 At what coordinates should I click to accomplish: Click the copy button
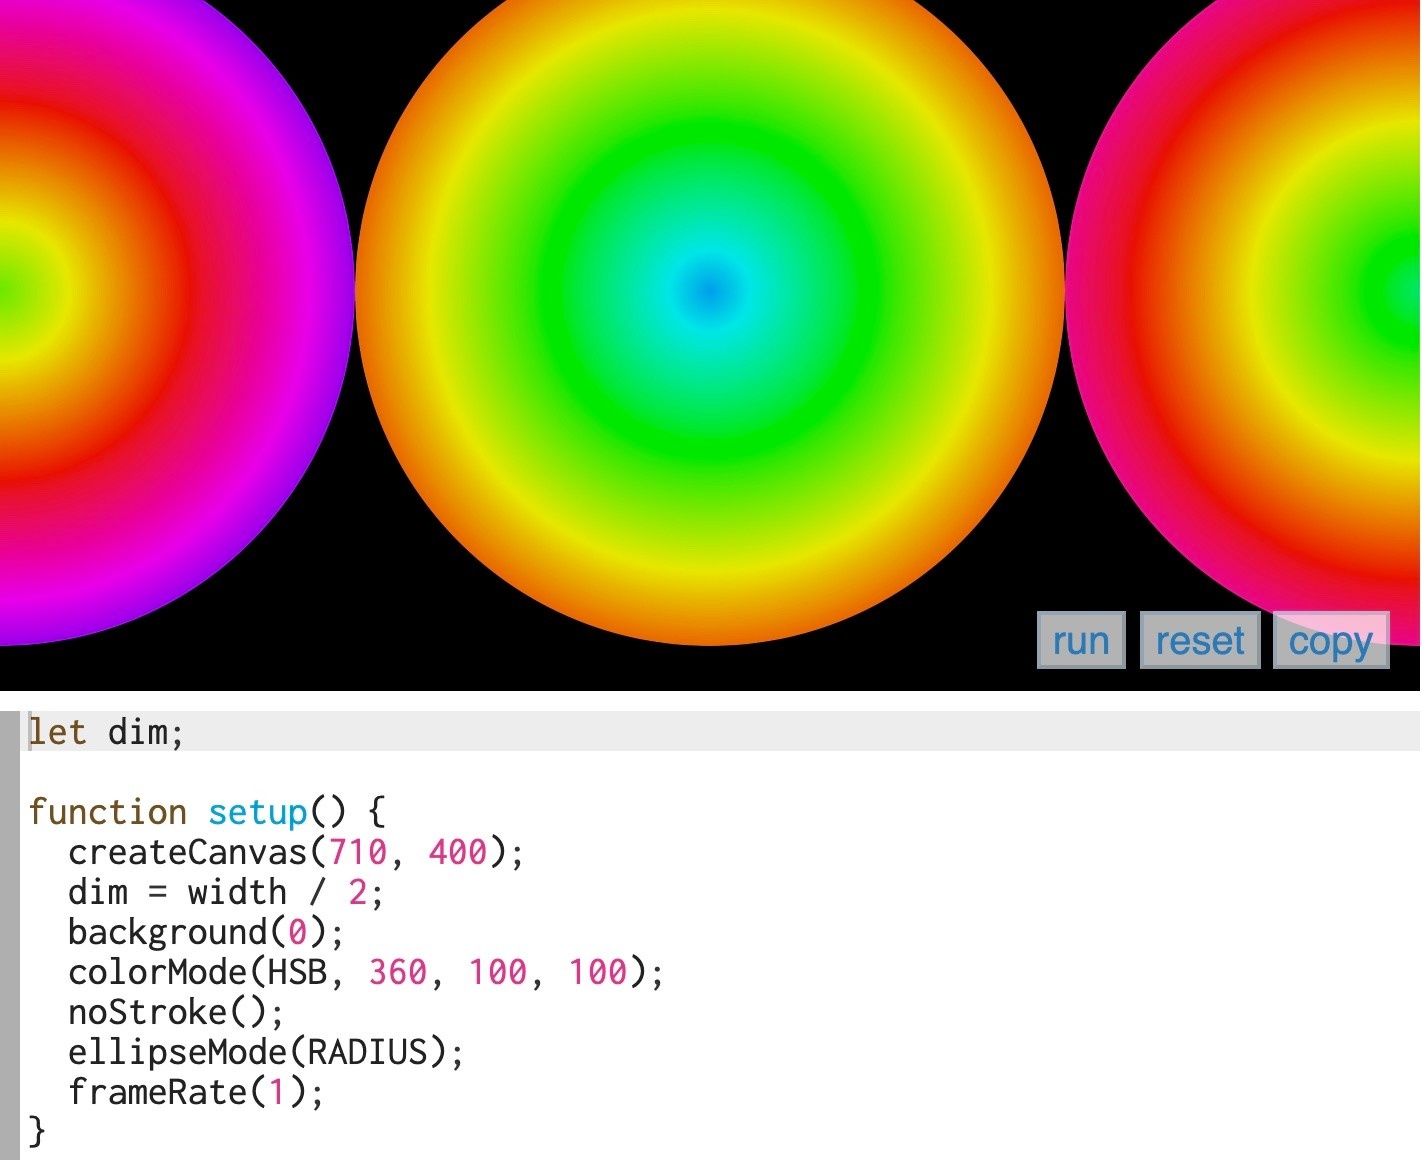click(1331, 640)
